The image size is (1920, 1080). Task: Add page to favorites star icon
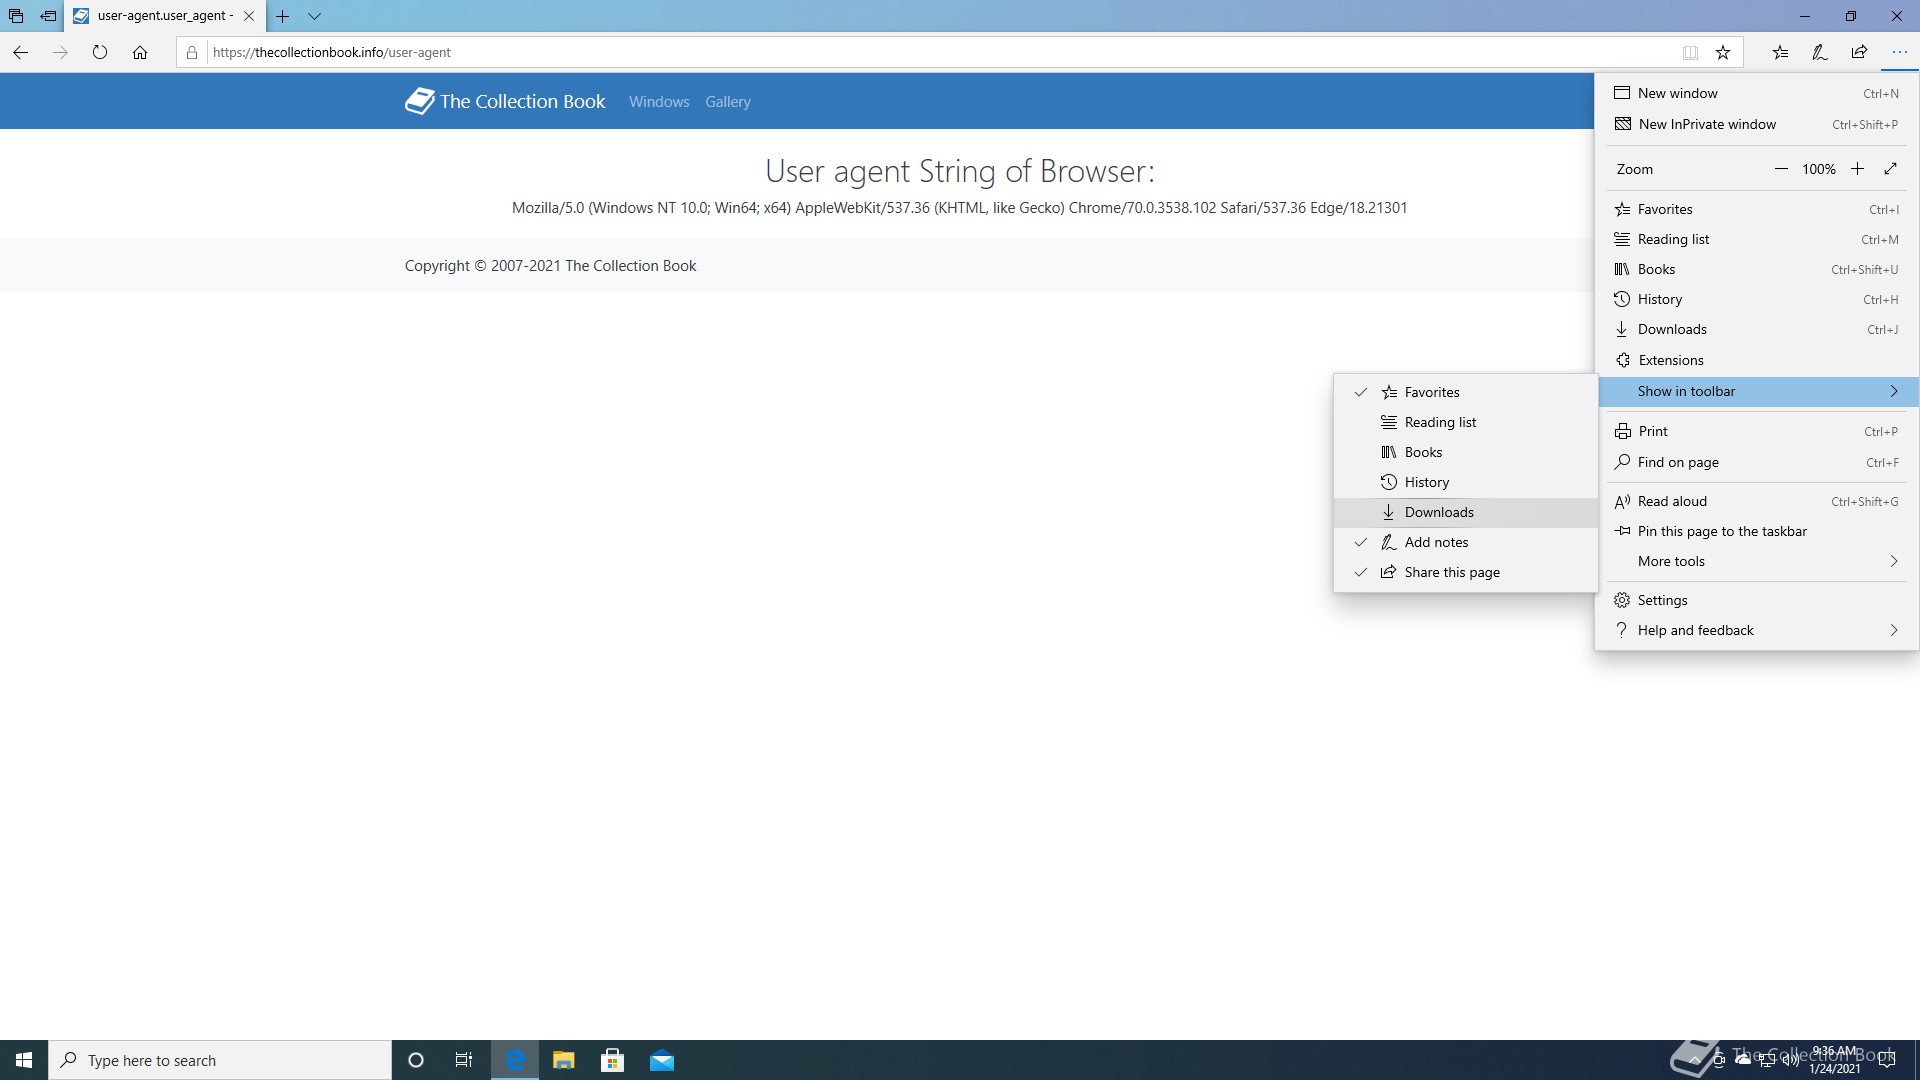1723,52
